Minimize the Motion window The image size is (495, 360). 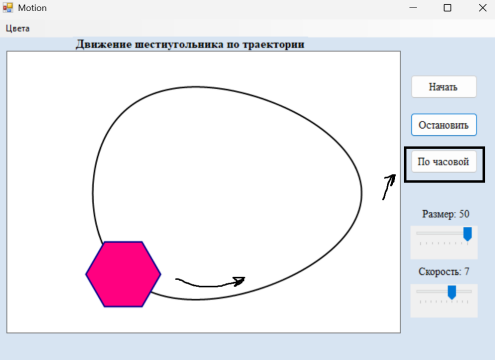point(413,7)
